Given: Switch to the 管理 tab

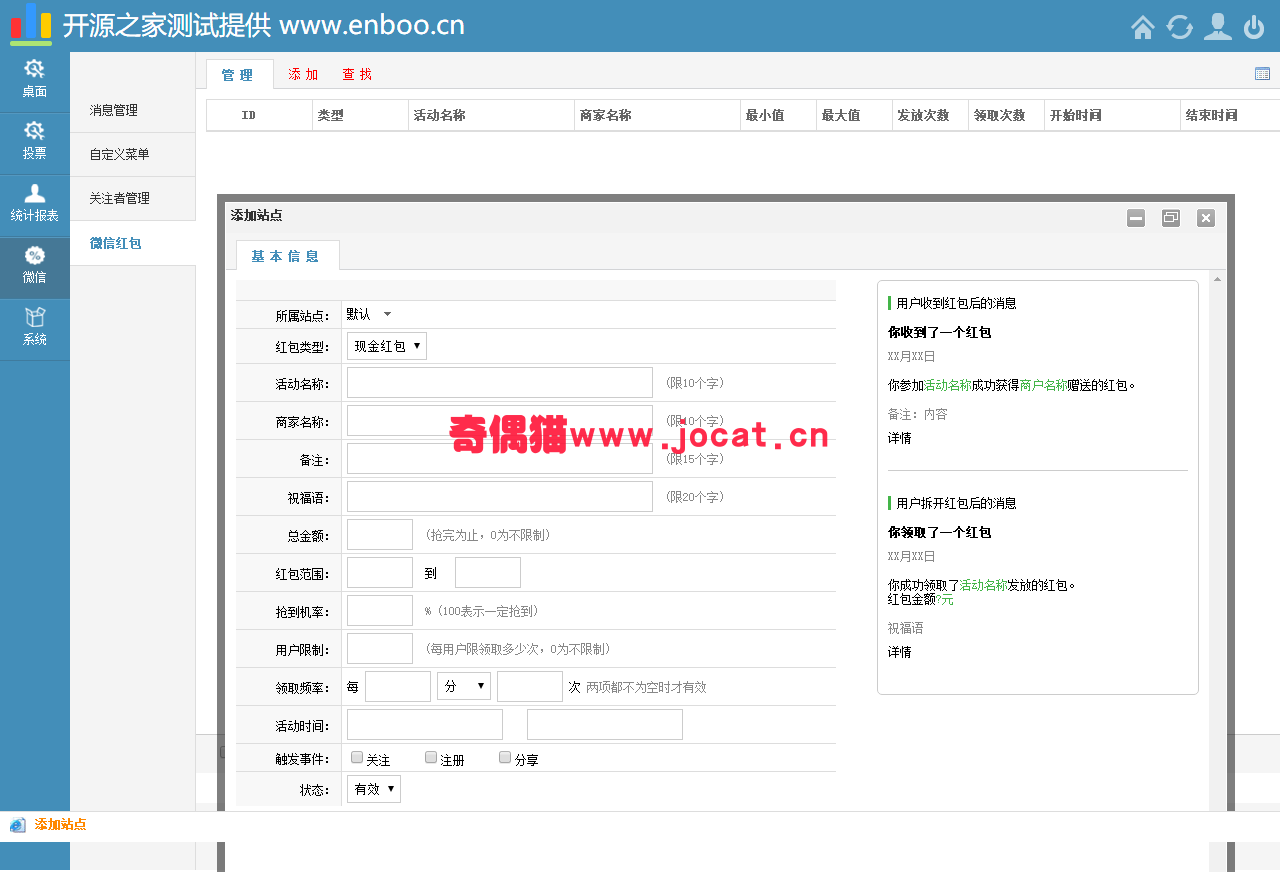Looking at the screenshot, I should tap(238, 75).
